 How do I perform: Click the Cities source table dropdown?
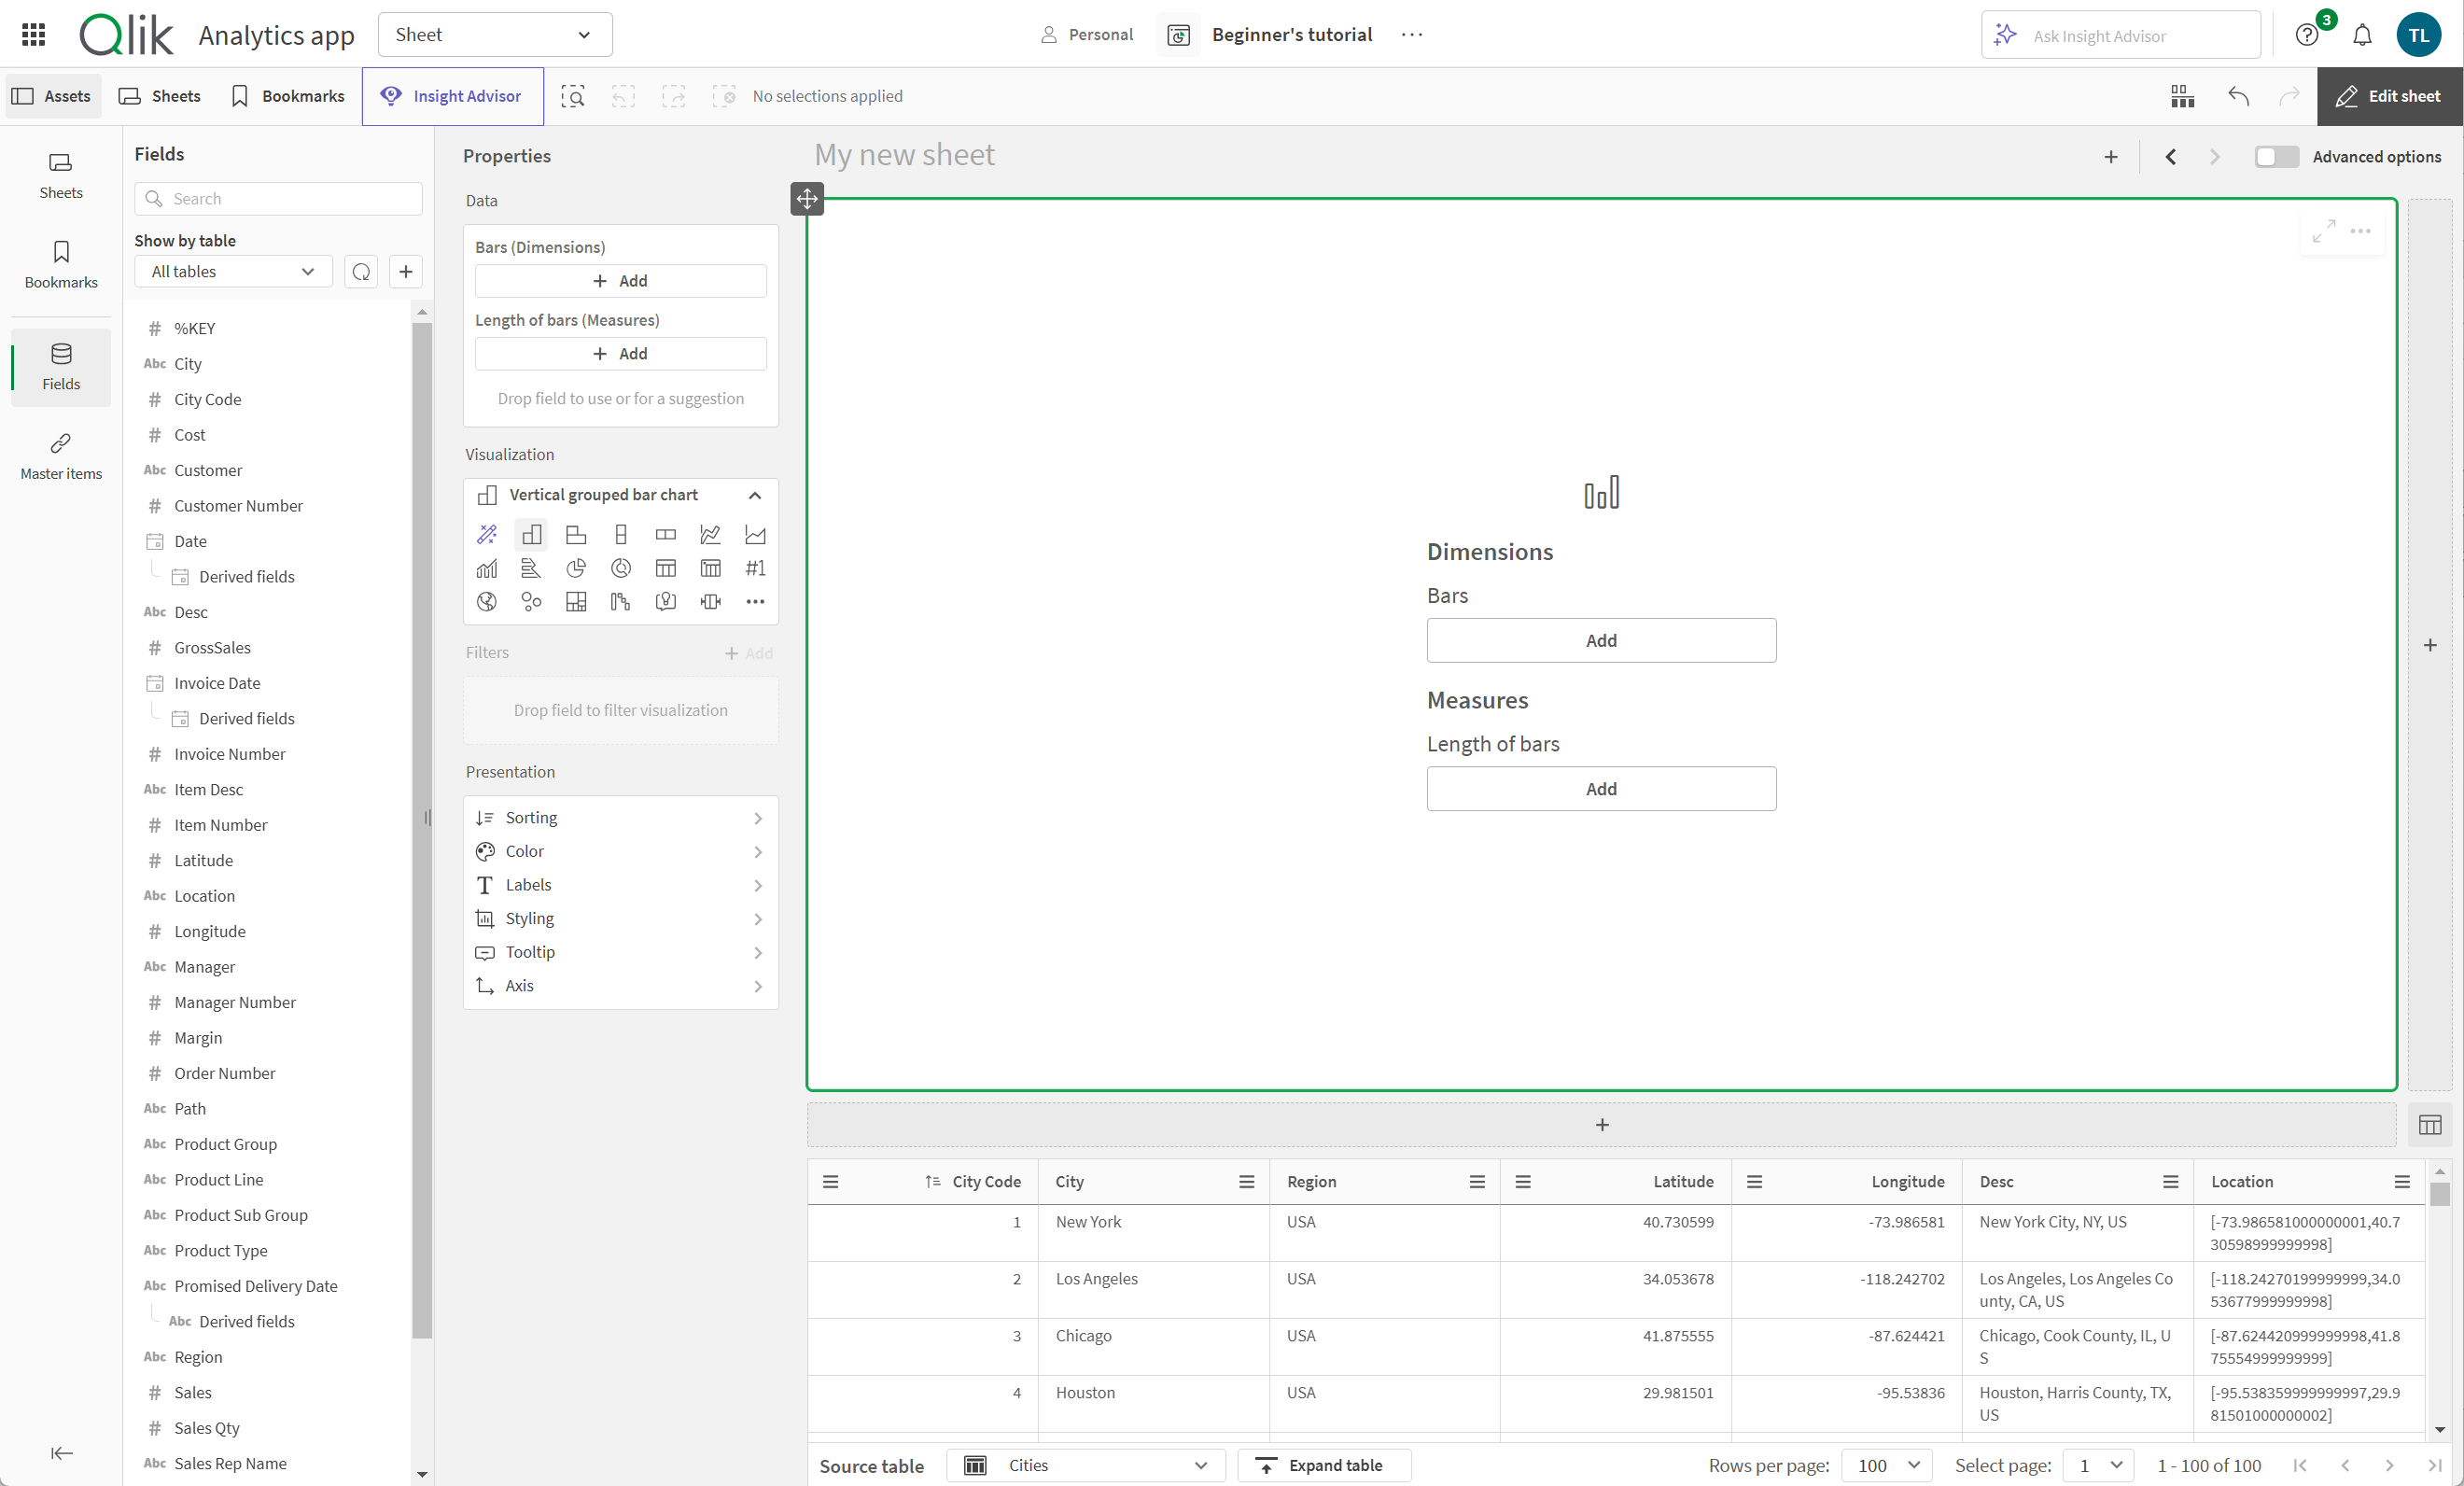1081,1465
